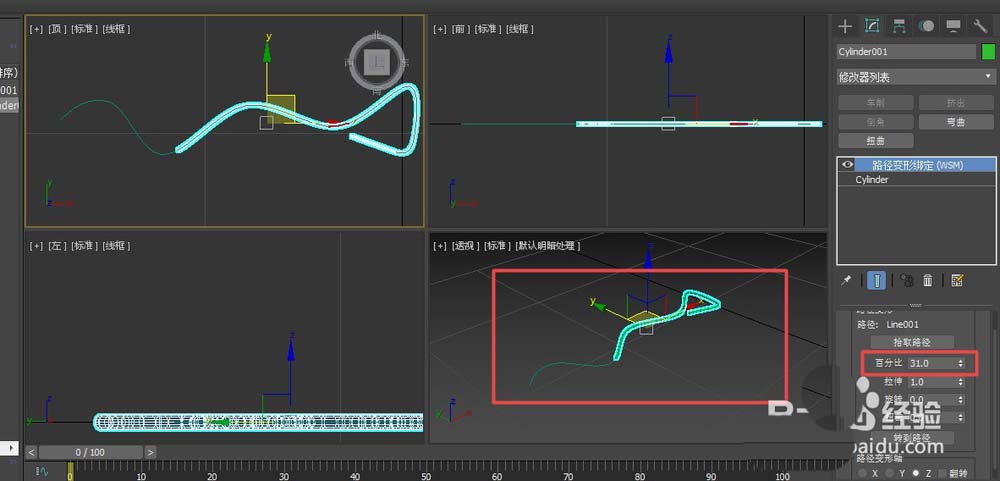Switch to the Modify command panel tab
The width and height of the screenshot is (1000, 481).
tap(872, 26)
